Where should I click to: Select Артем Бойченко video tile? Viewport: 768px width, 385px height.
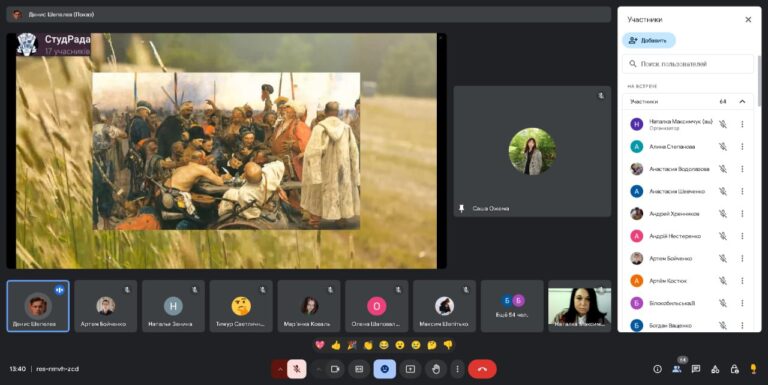(105, 306)
